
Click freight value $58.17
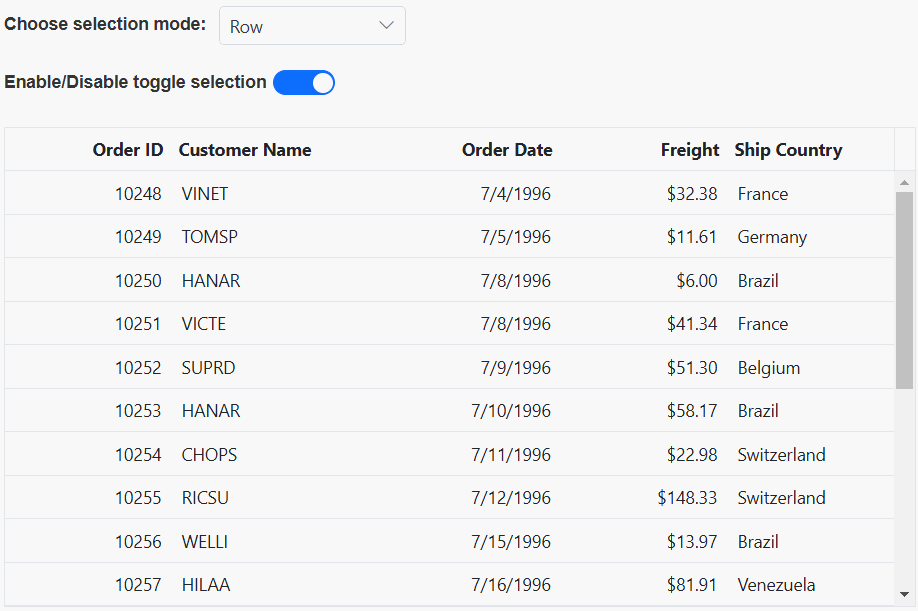tap(692, 411)
